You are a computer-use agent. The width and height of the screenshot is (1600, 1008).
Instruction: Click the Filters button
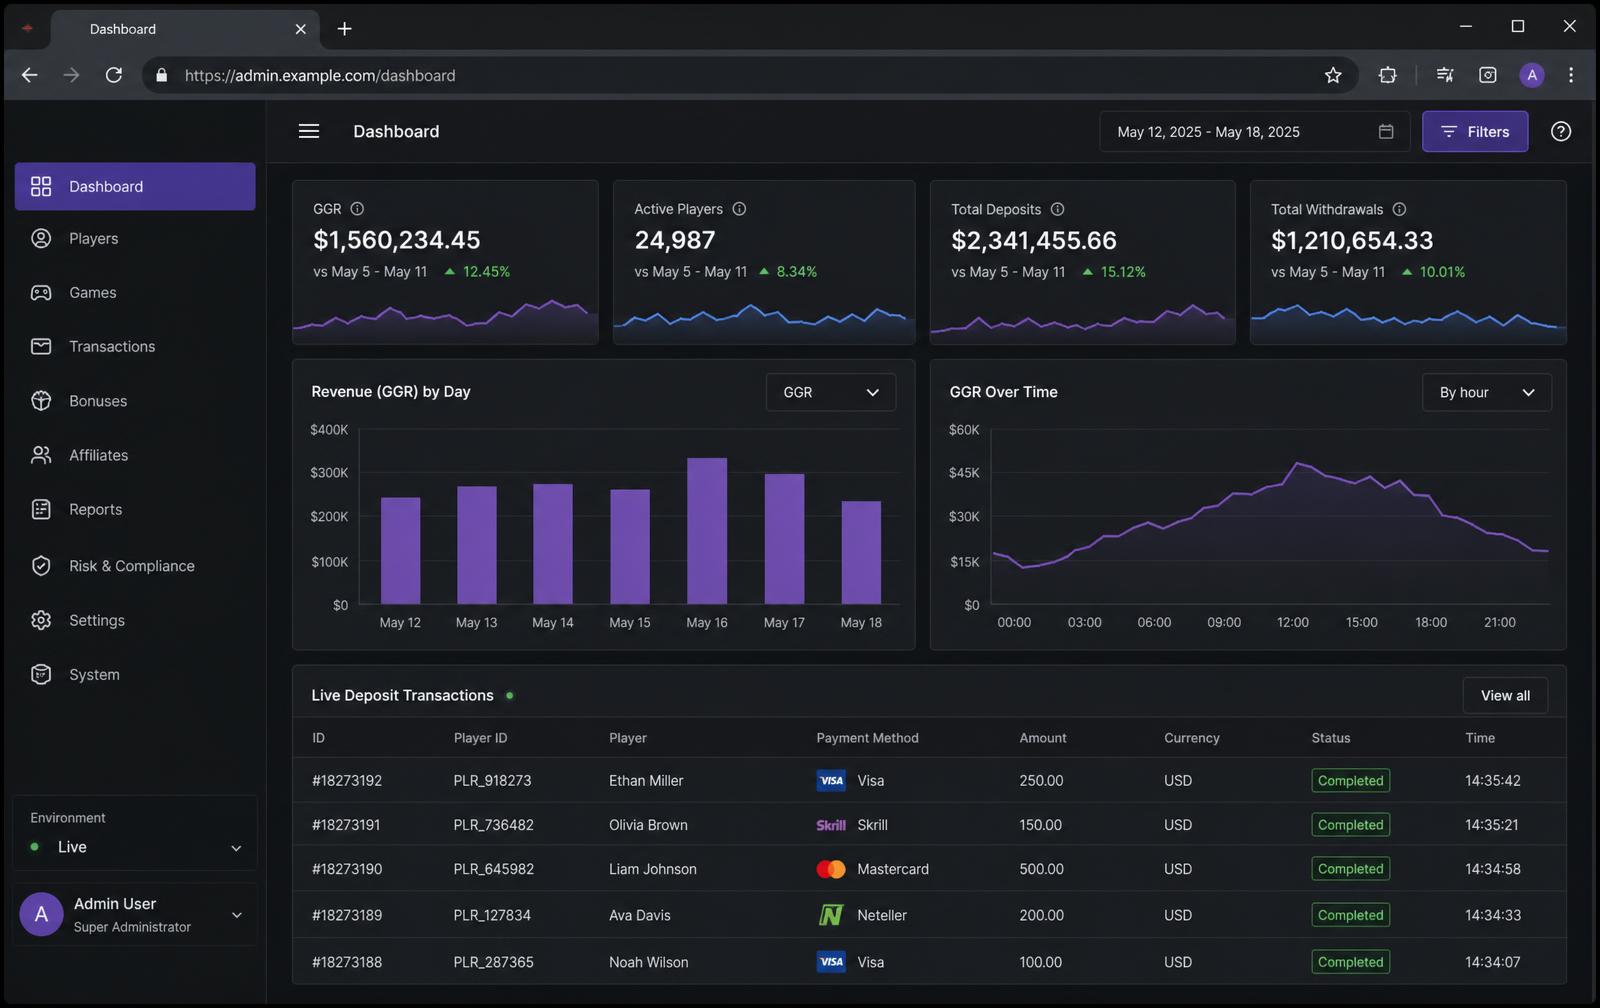tap(1474, 131)
